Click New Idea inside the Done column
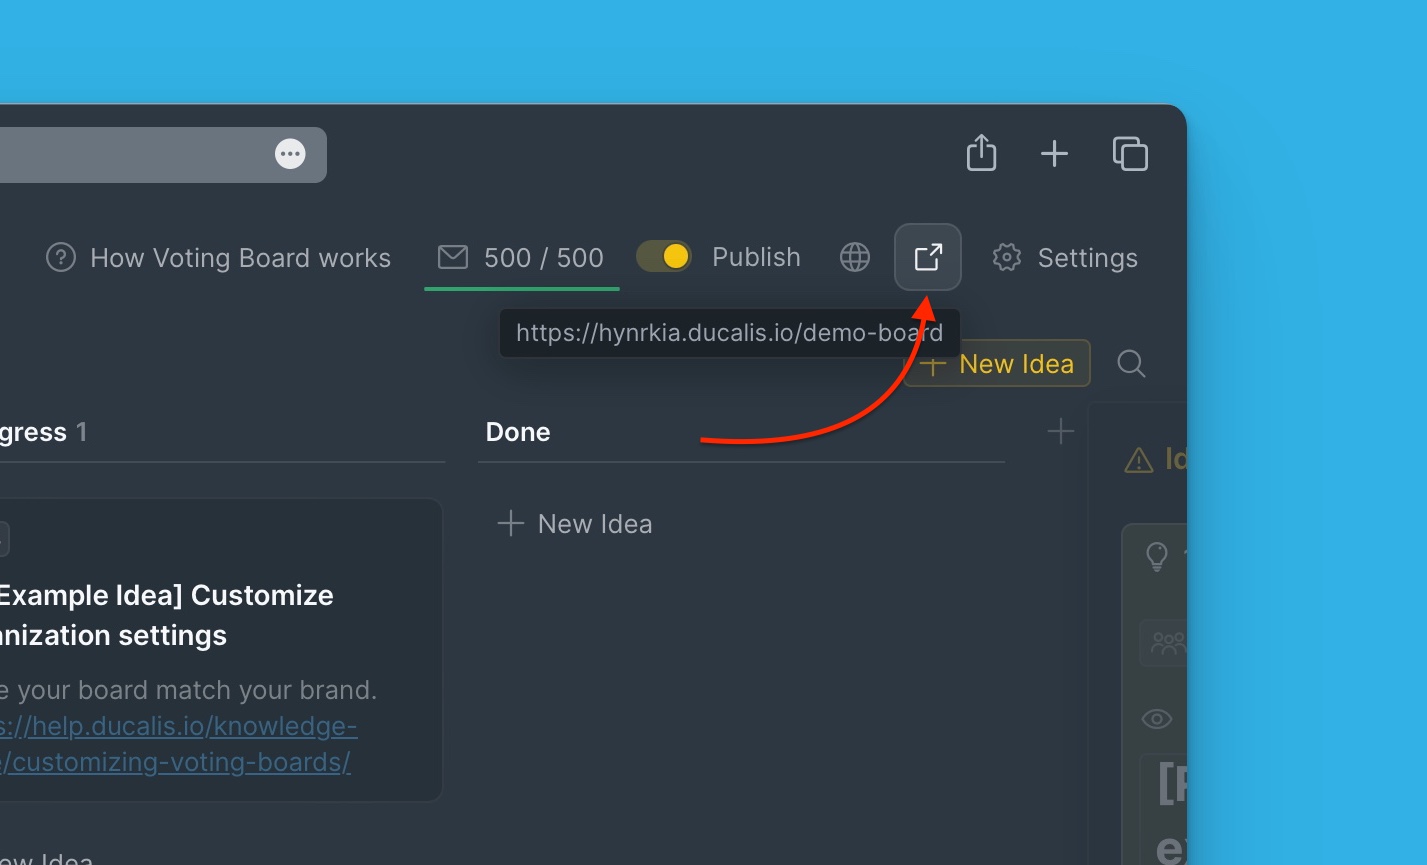1427x865 pixels. (x=574, y=523)
